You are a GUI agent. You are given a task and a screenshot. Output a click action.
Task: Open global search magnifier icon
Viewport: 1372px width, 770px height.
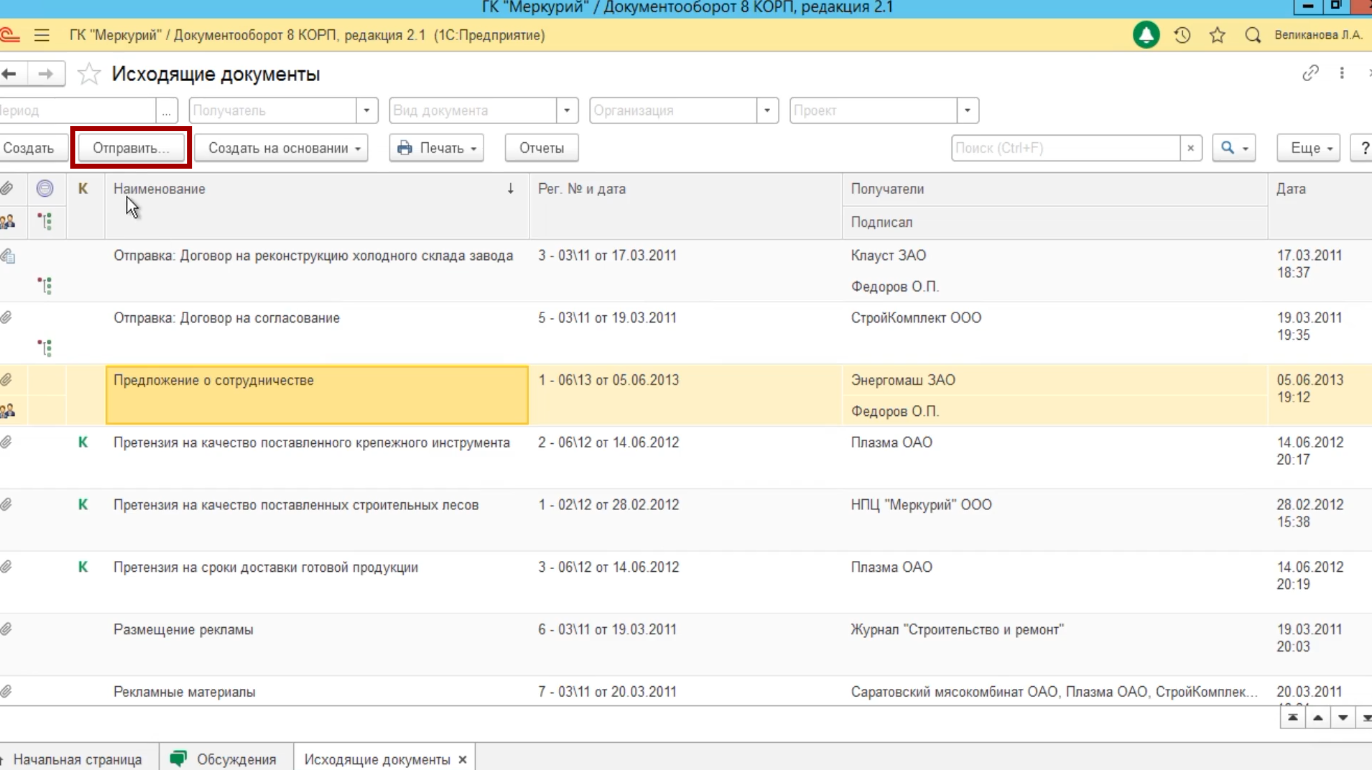[x=1252, y=35]
